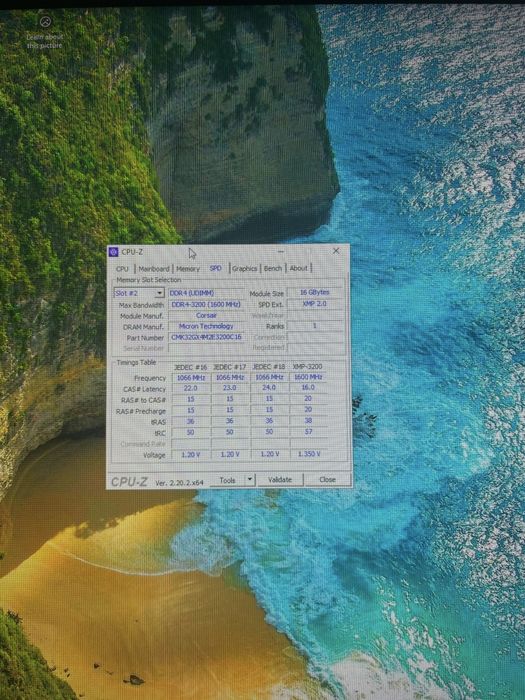Select the SPD tab
This screenshot has width=525, height=700.
click(x=216, y=268)
